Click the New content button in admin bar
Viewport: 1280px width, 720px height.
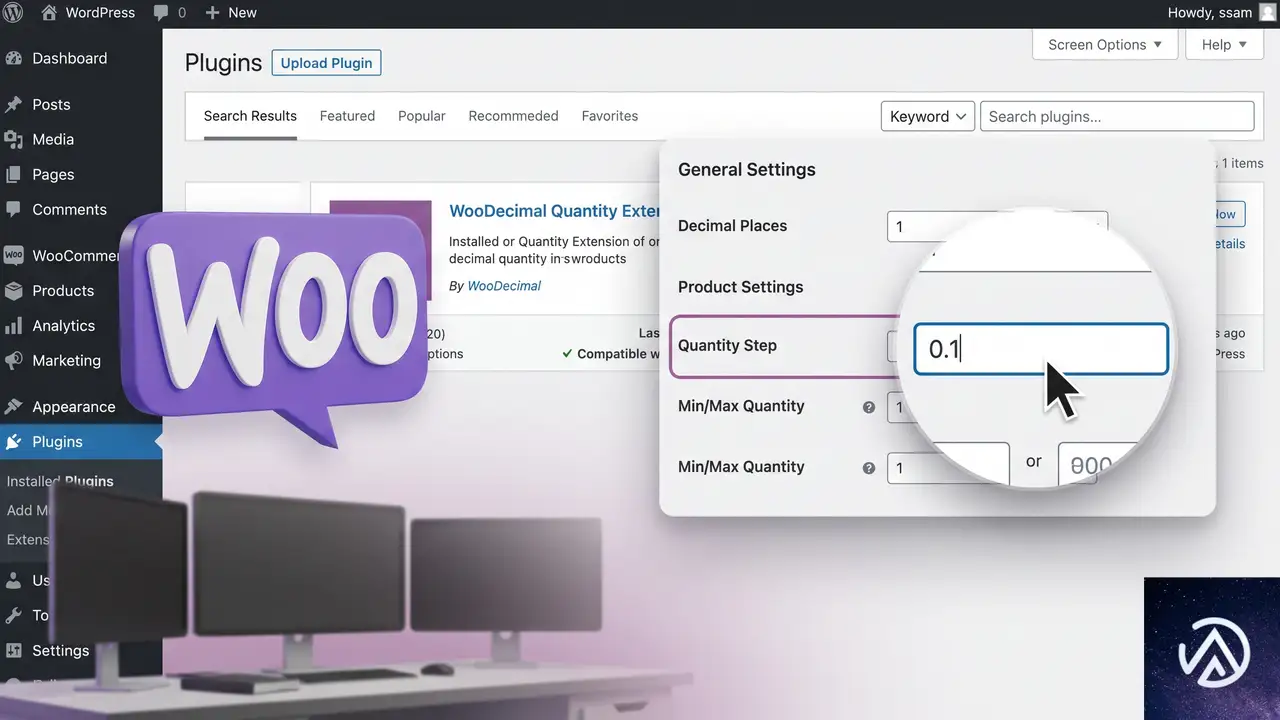pyautogui.click(x=231, y=13)
